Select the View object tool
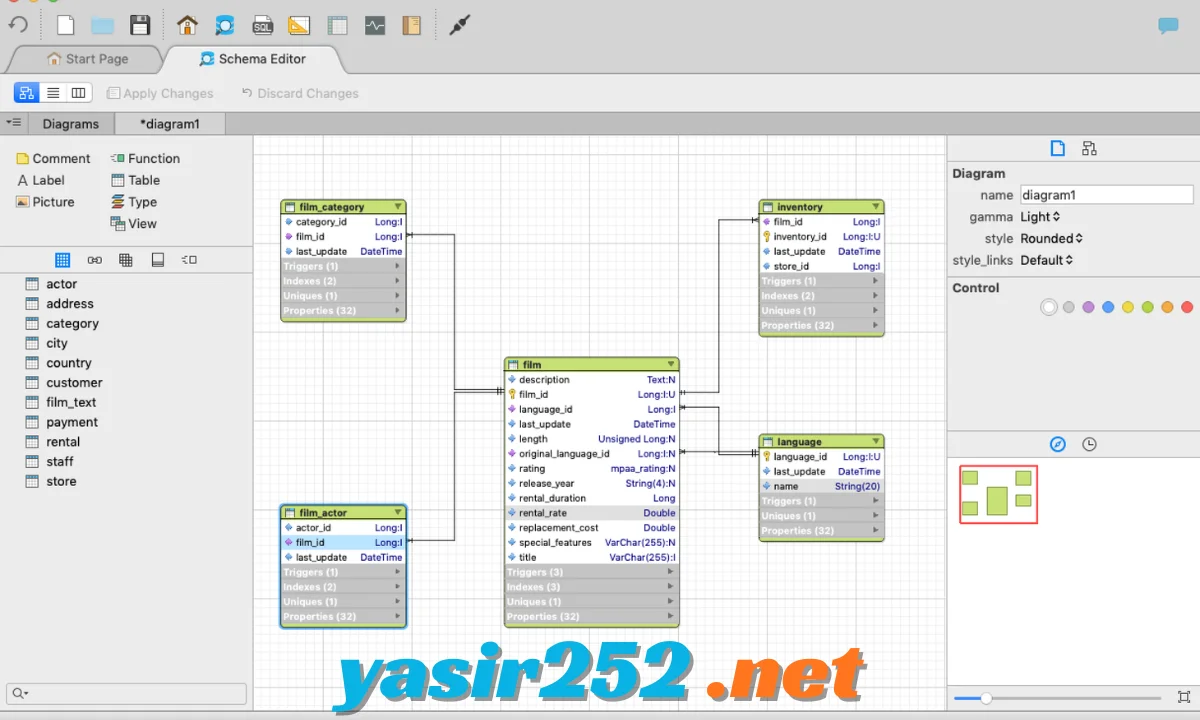 click(134, 224)
